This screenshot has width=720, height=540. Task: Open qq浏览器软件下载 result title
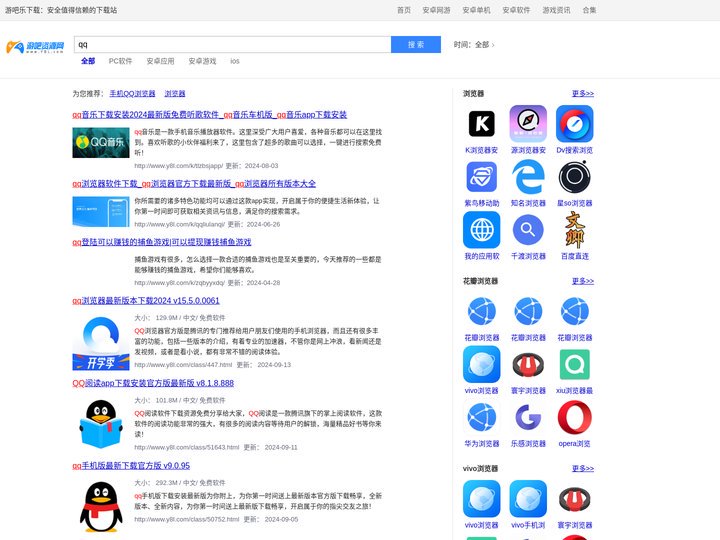[194, 184]
